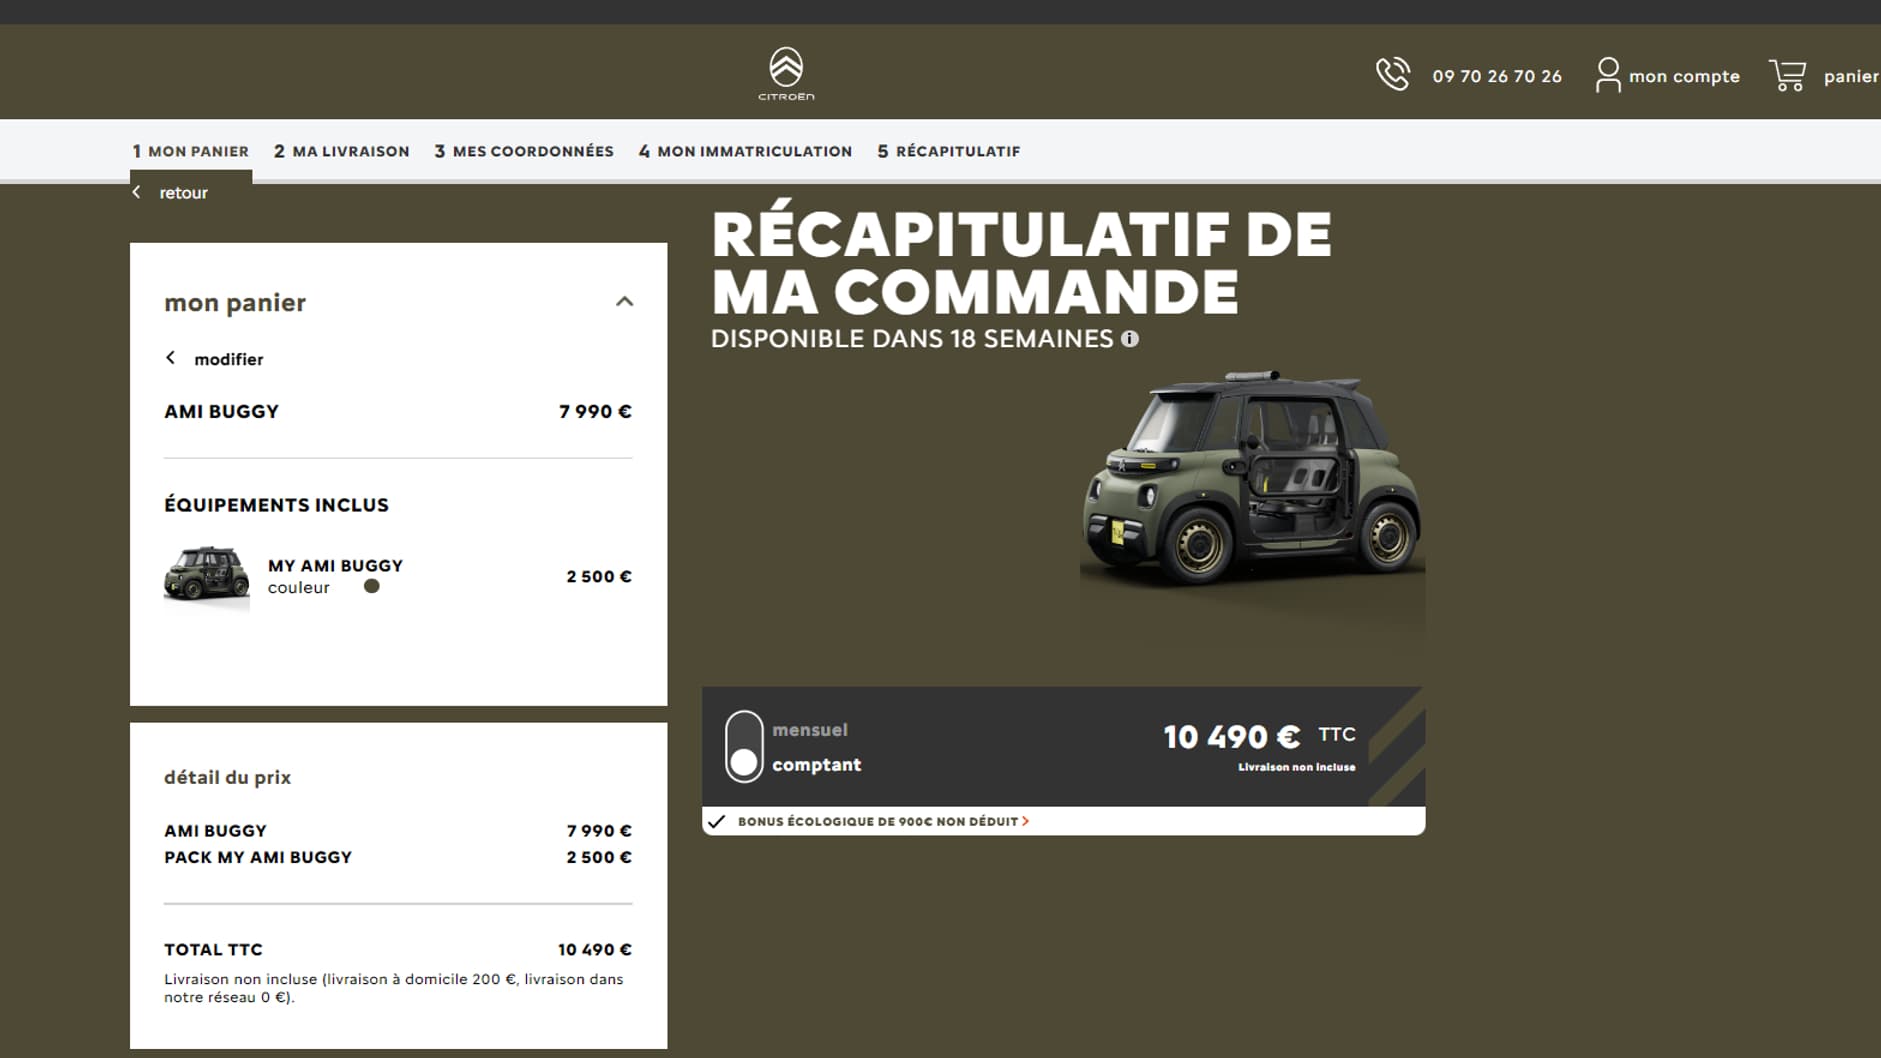
Task: Go to step 2 Ma Livraison
Action: (x=341, y=151)
